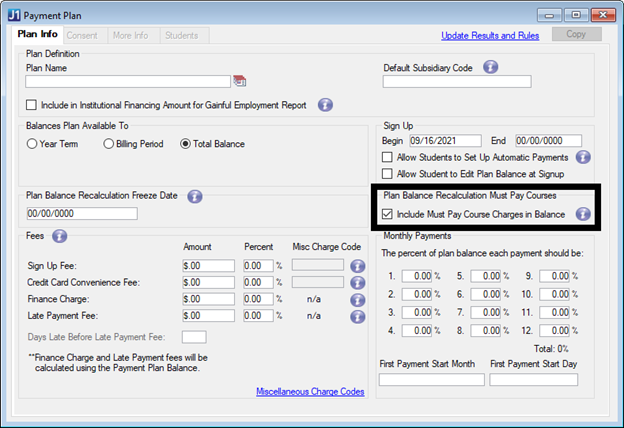Viewport: 624px width, 428px height.
Task: Uncheck Include Must Pay Course Charges in Balance
Action: 388,214
